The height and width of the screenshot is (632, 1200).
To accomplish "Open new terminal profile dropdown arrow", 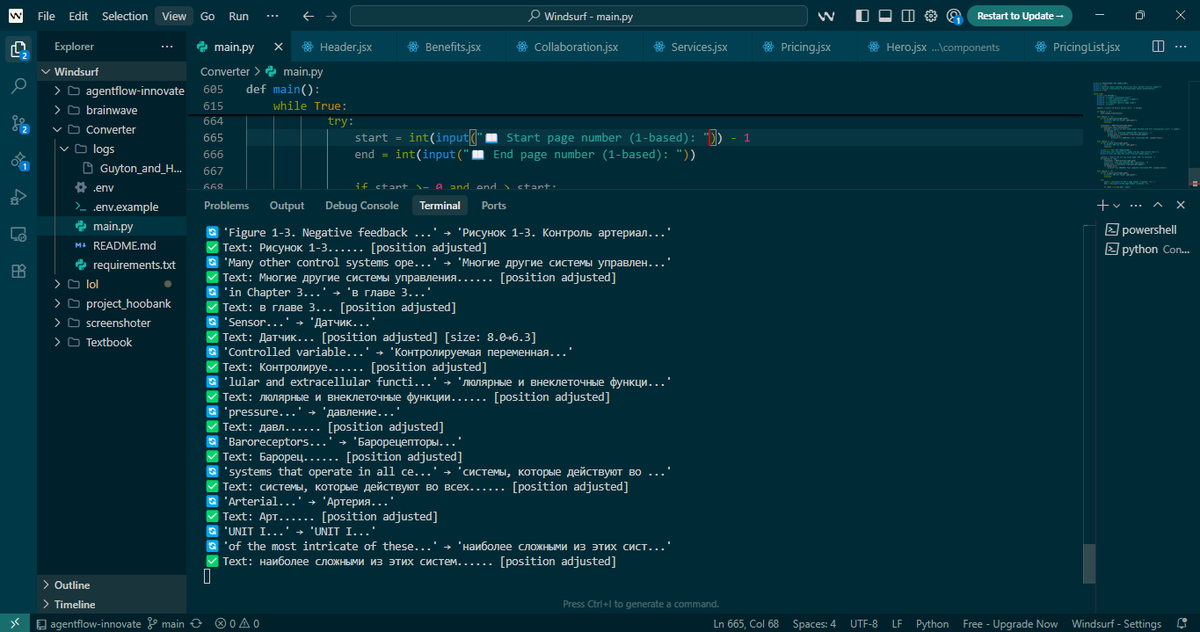I will tap(1117, 205).
